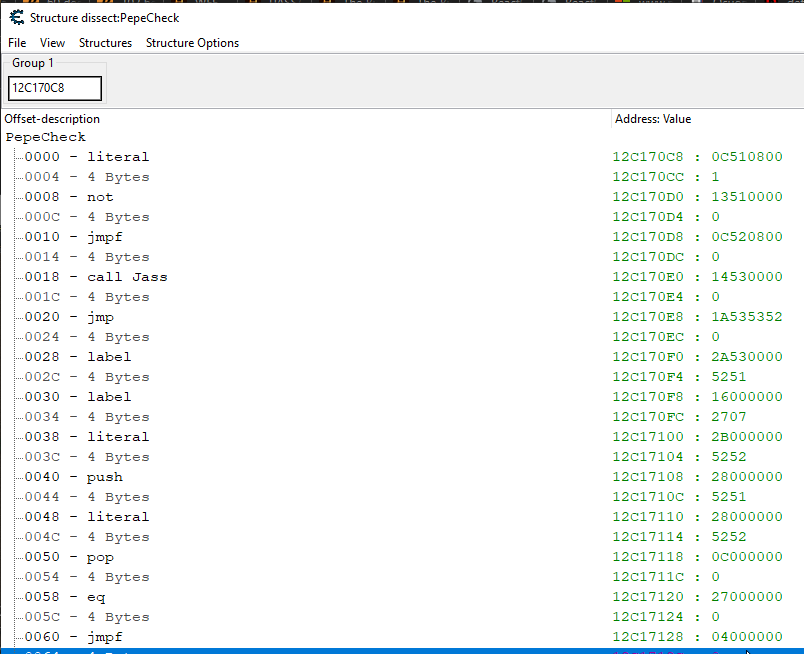Screen dimensions: 804x654
Task: Click value 12C170D4 : 0
Action: tap(666, 217)
